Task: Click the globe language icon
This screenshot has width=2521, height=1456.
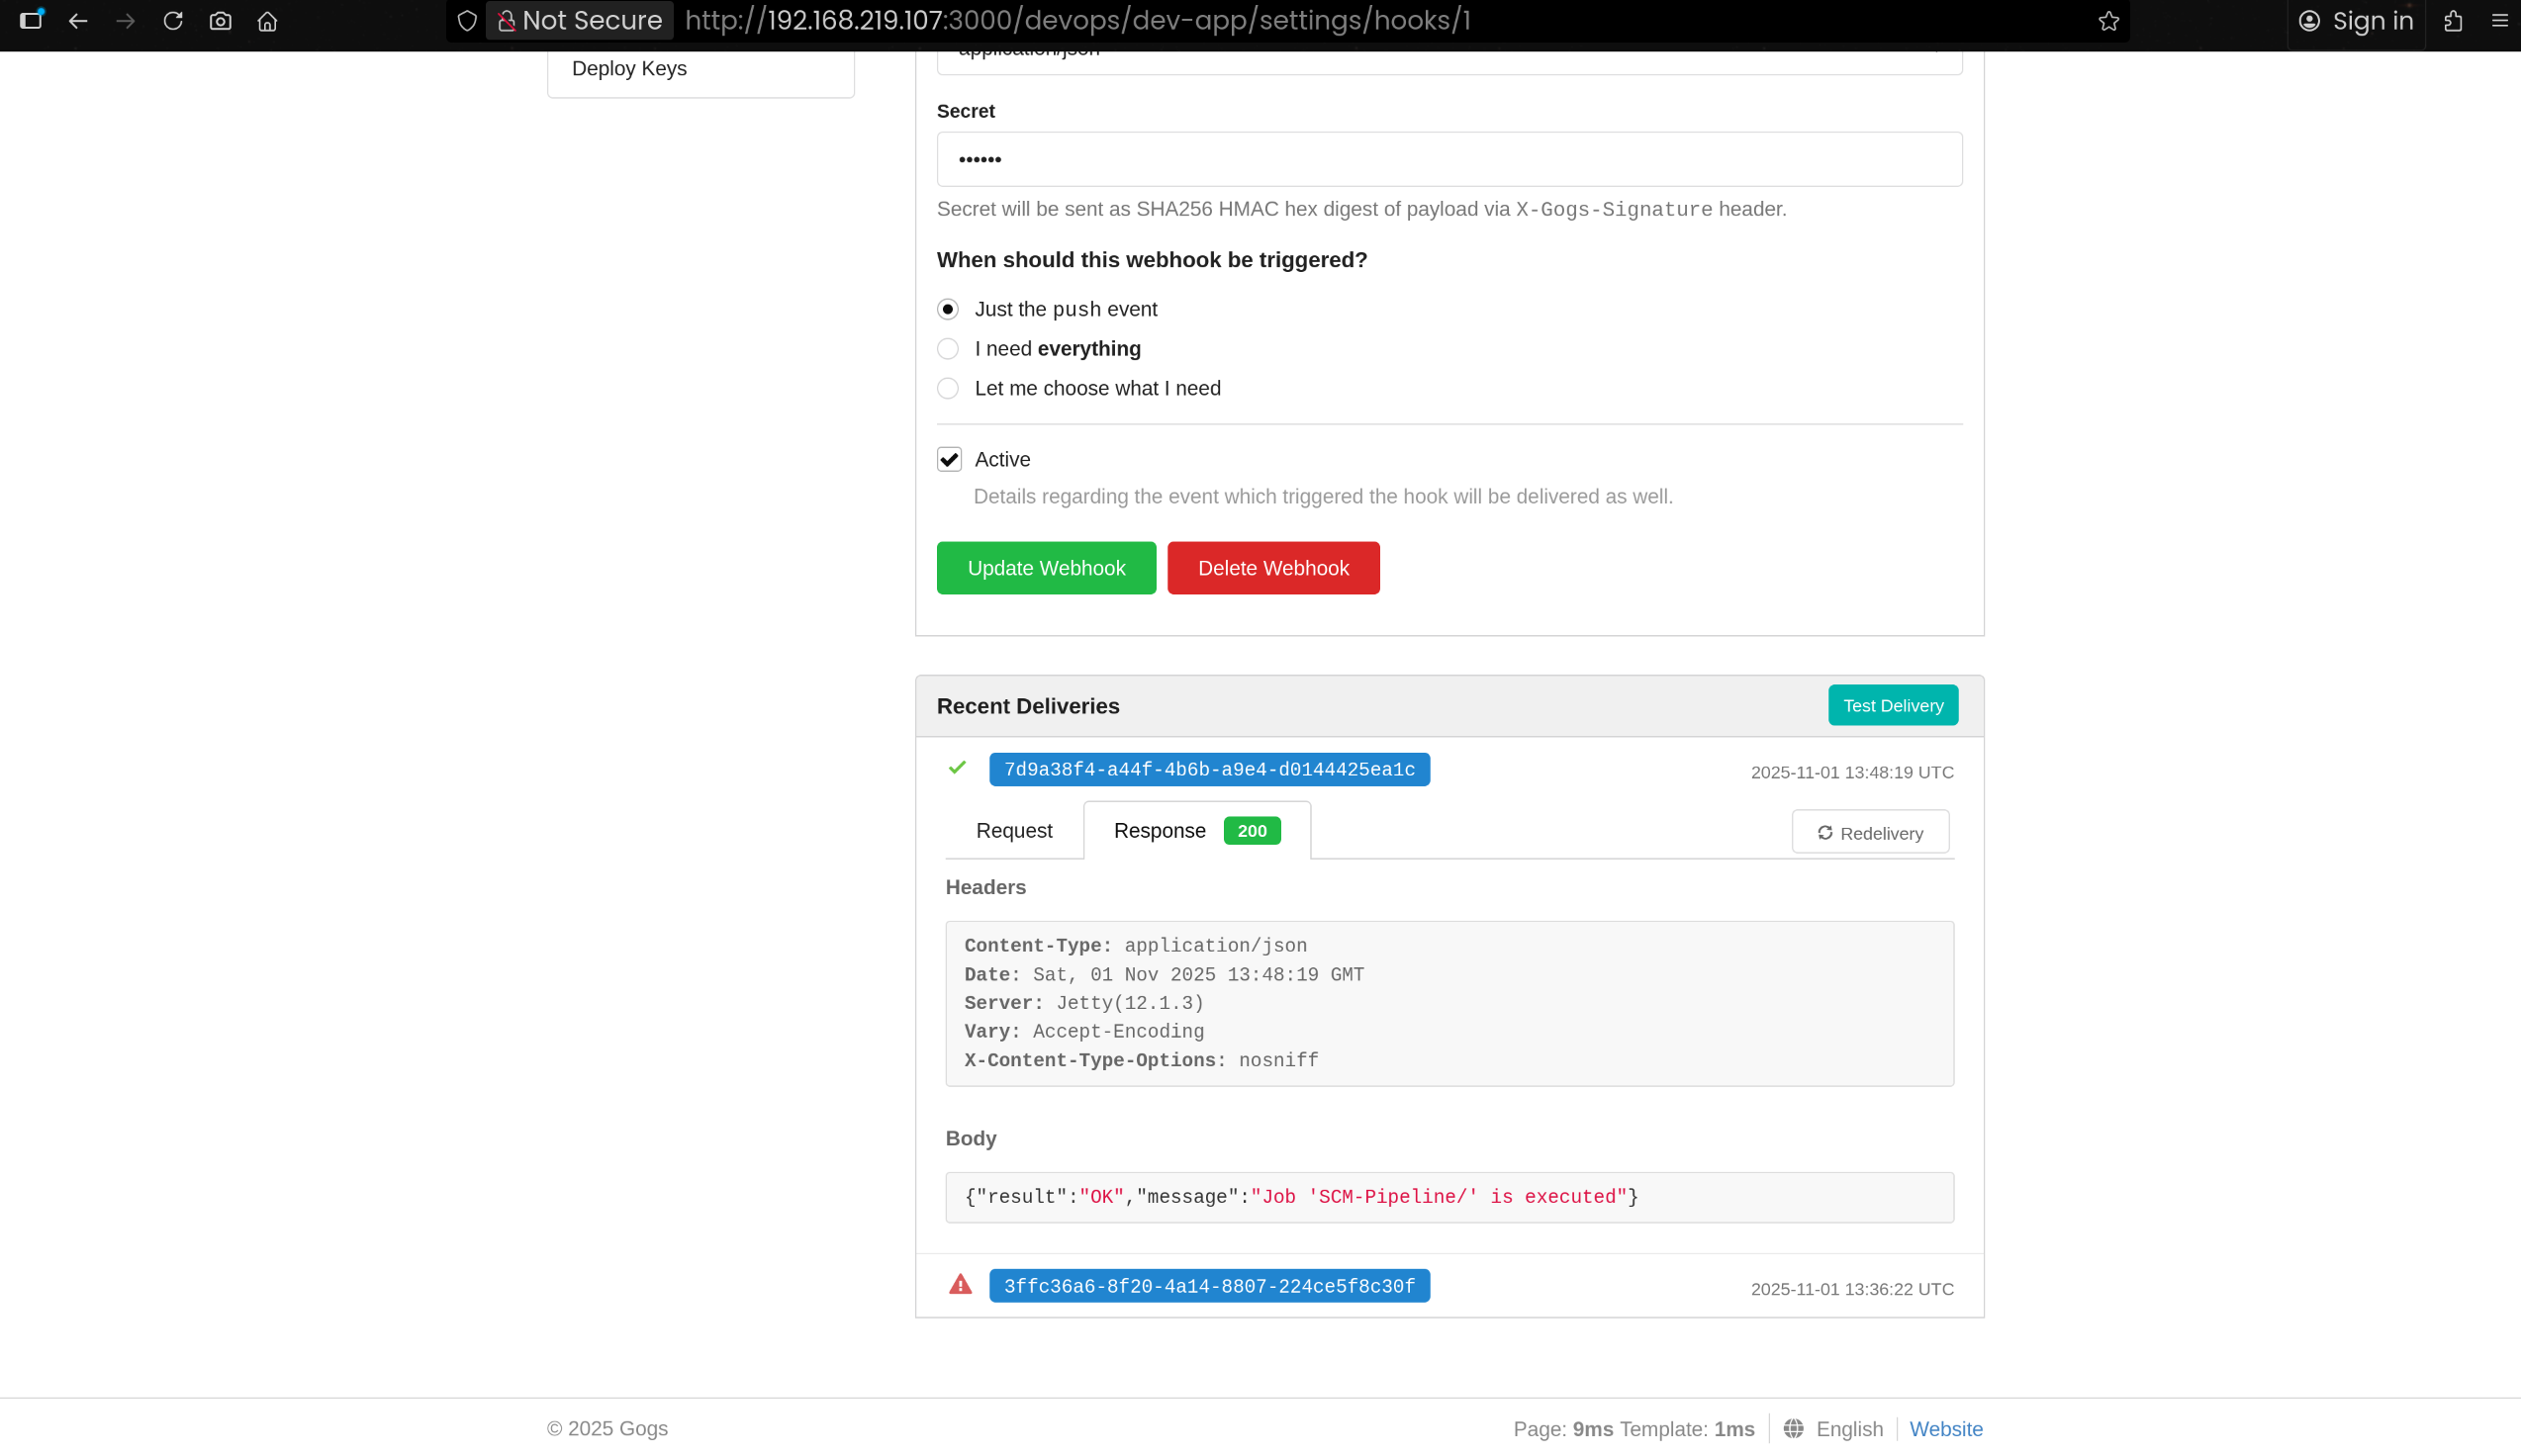Action: 1793,1428
